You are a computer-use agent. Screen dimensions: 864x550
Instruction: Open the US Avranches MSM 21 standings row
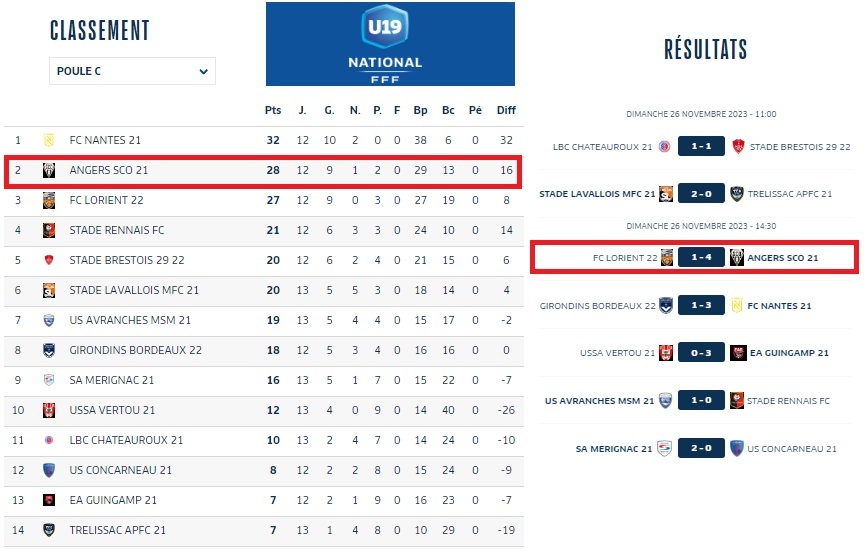pos(264,320)
